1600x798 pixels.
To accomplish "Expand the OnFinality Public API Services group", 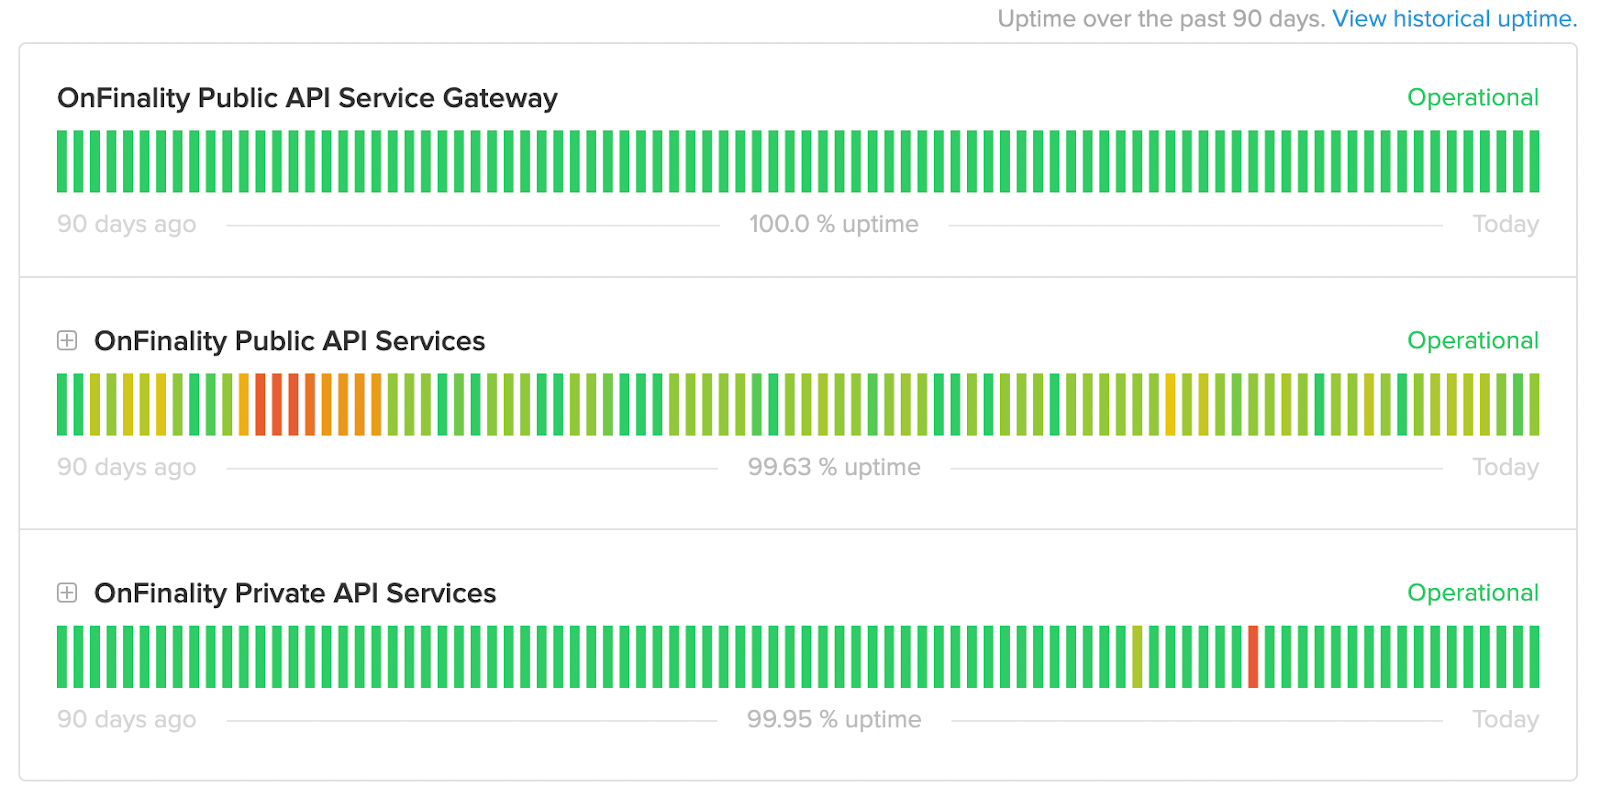I will 67,341.
